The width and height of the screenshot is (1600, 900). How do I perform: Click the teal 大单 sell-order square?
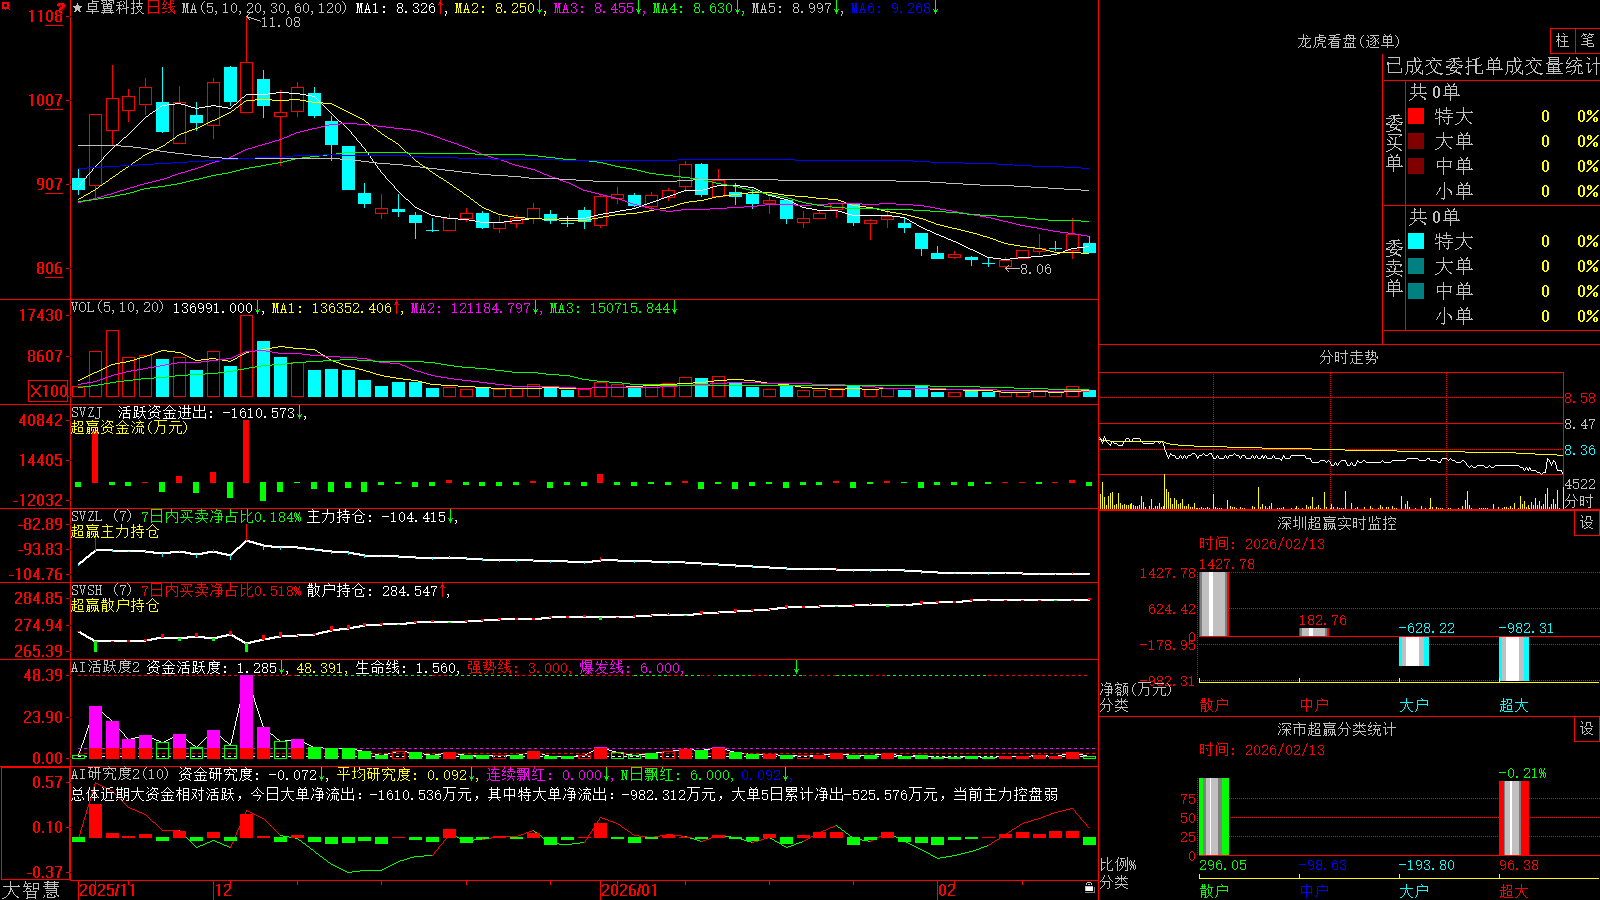(1416, 266)
